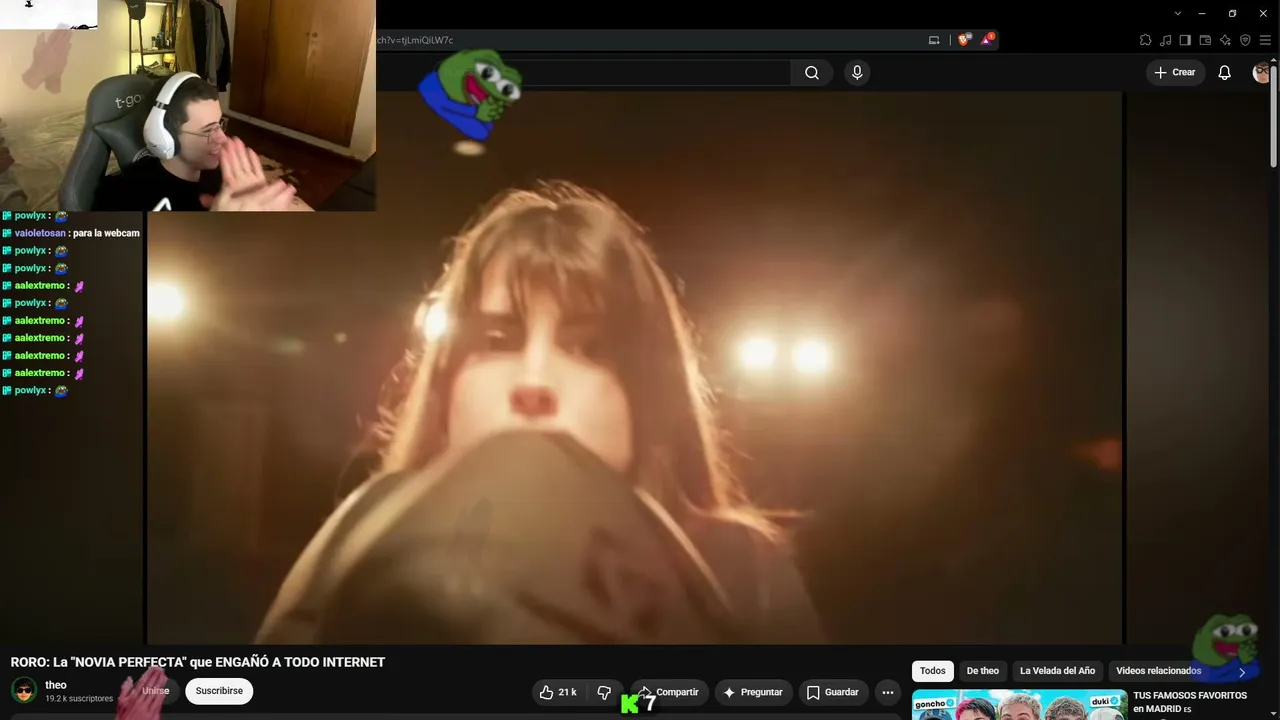Select the La Velada del Año chip

[1057, 671]
